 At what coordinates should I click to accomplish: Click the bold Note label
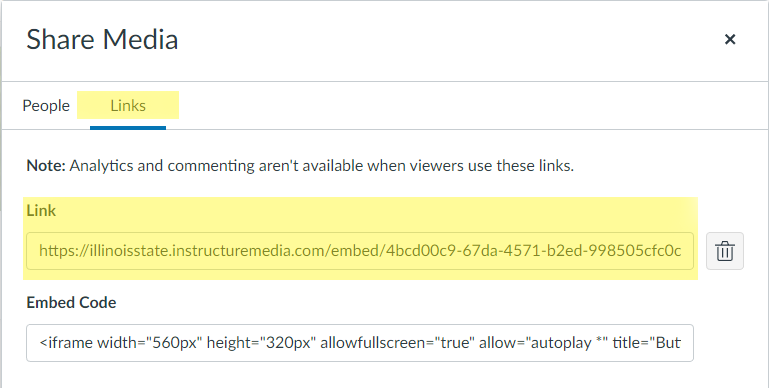46,166
